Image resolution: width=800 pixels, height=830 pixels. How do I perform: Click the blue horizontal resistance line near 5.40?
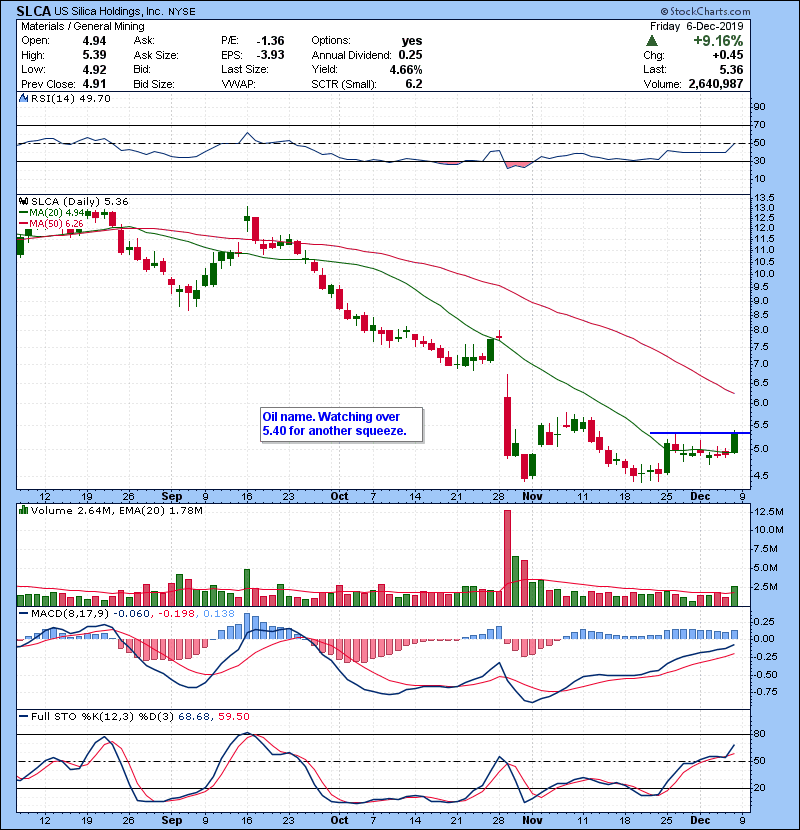click(700, 433)
